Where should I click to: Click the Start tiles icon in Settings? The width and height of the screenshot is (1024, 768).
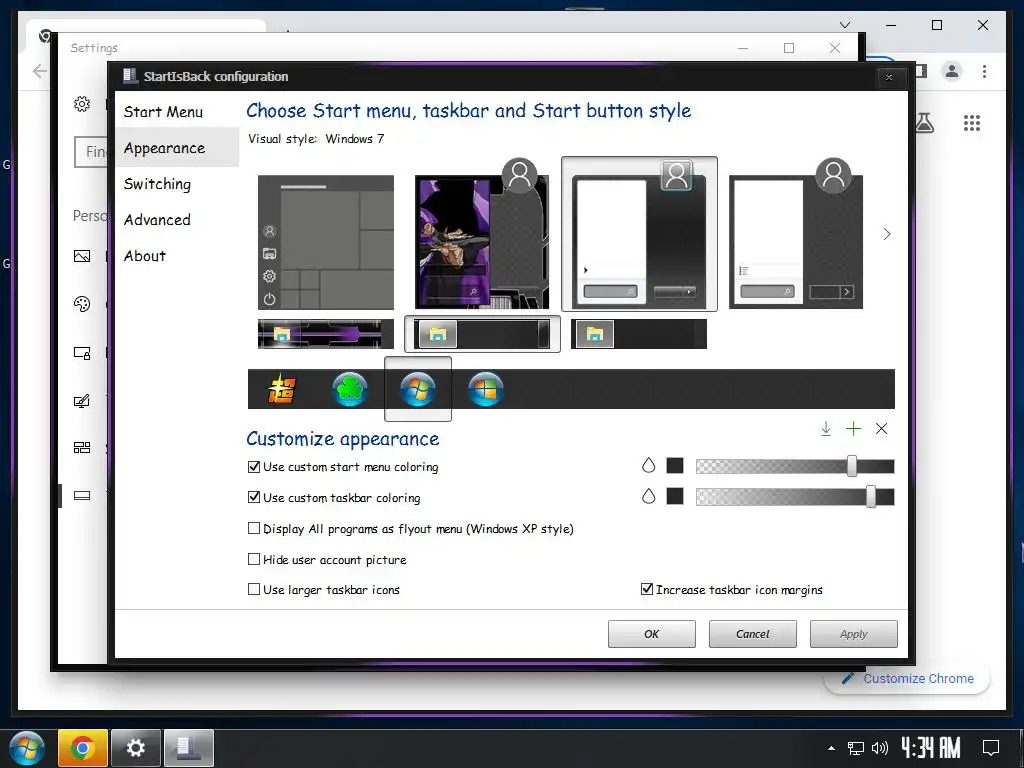[x=82, y=447]
